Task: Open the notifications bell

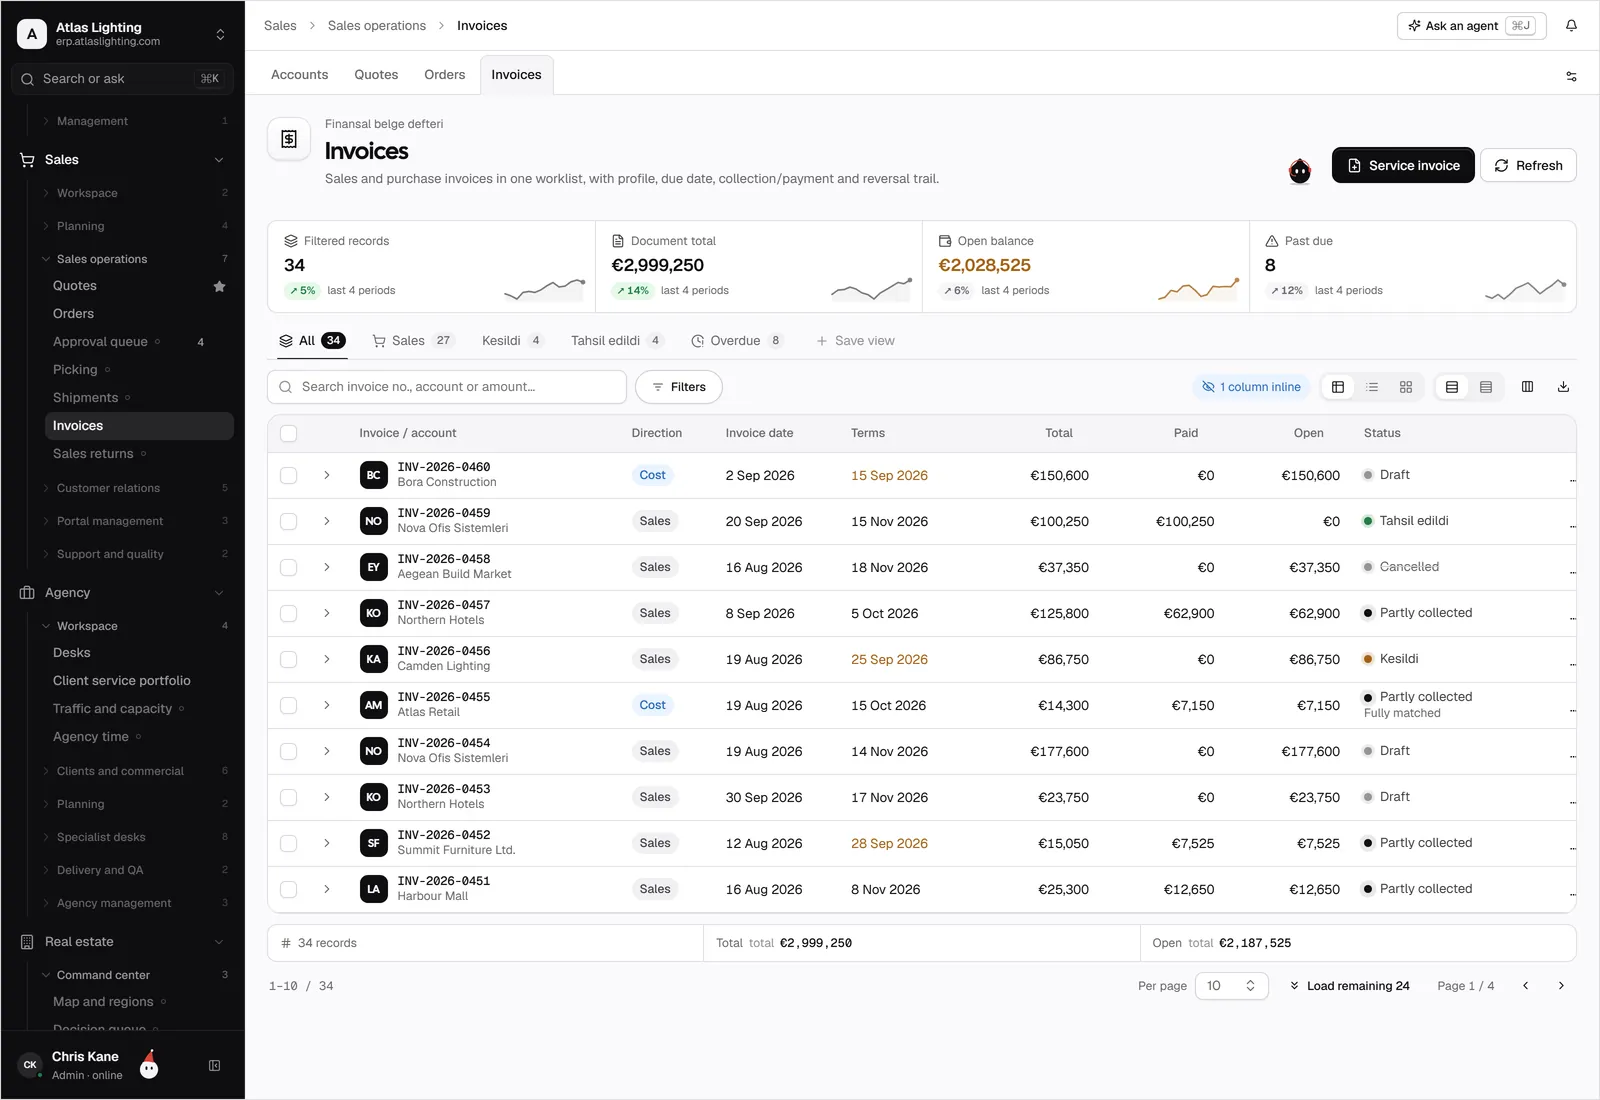Action: click(1571, 26)
